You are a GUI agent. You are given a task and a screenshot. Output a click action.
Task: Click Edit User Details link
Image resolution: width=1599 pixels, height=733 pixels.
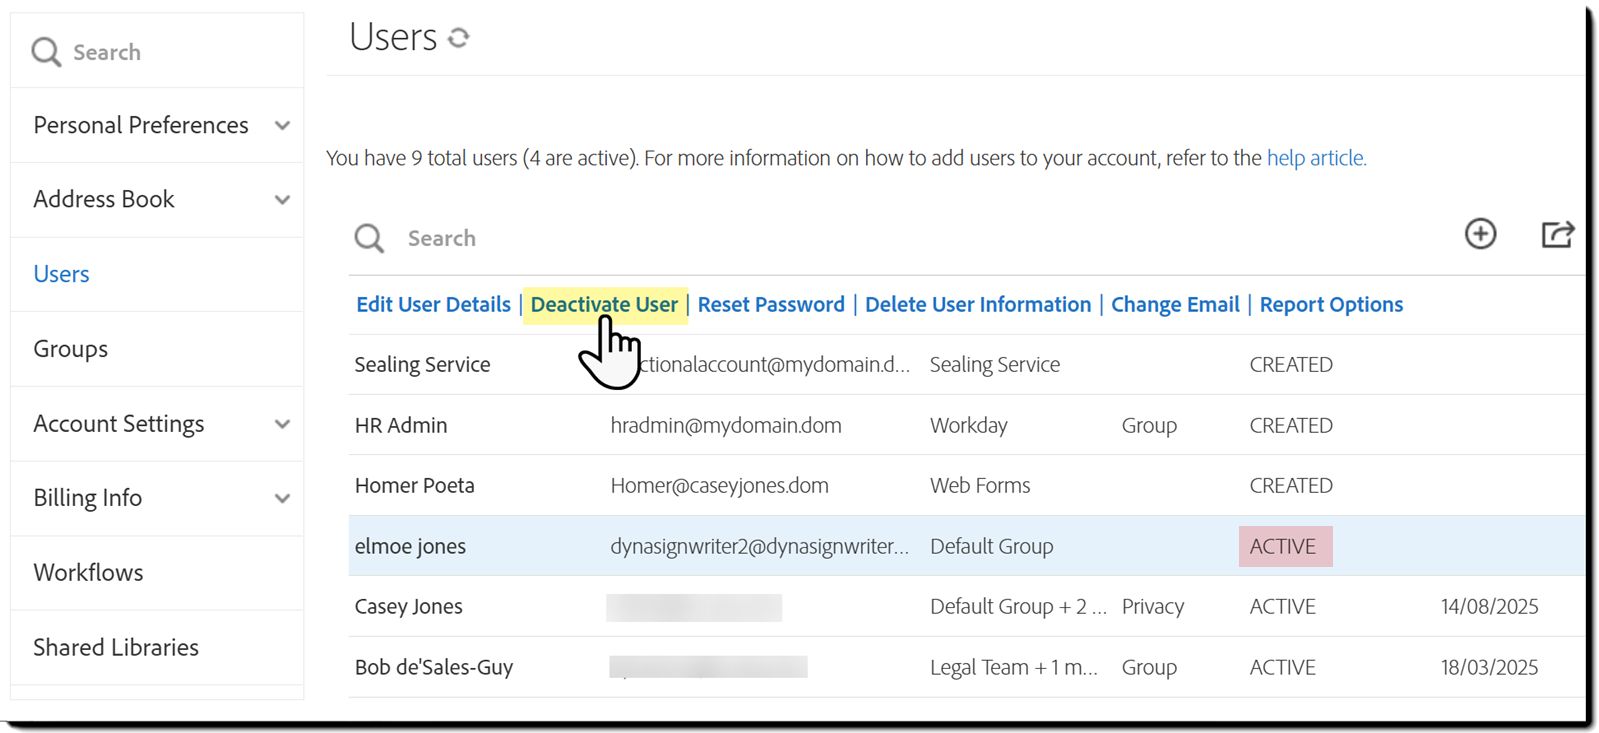coord(433,305)
